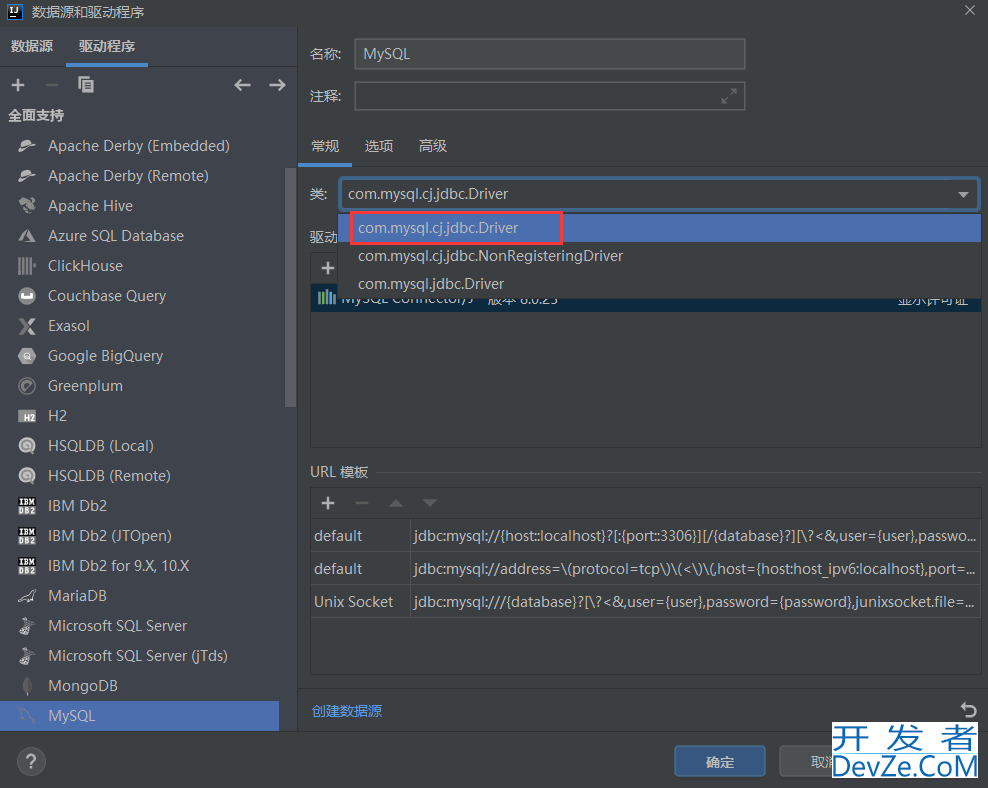Select the default jdbc:mysql://address= URL row
This screenshot has width=988, height=788.
(645, 569)
